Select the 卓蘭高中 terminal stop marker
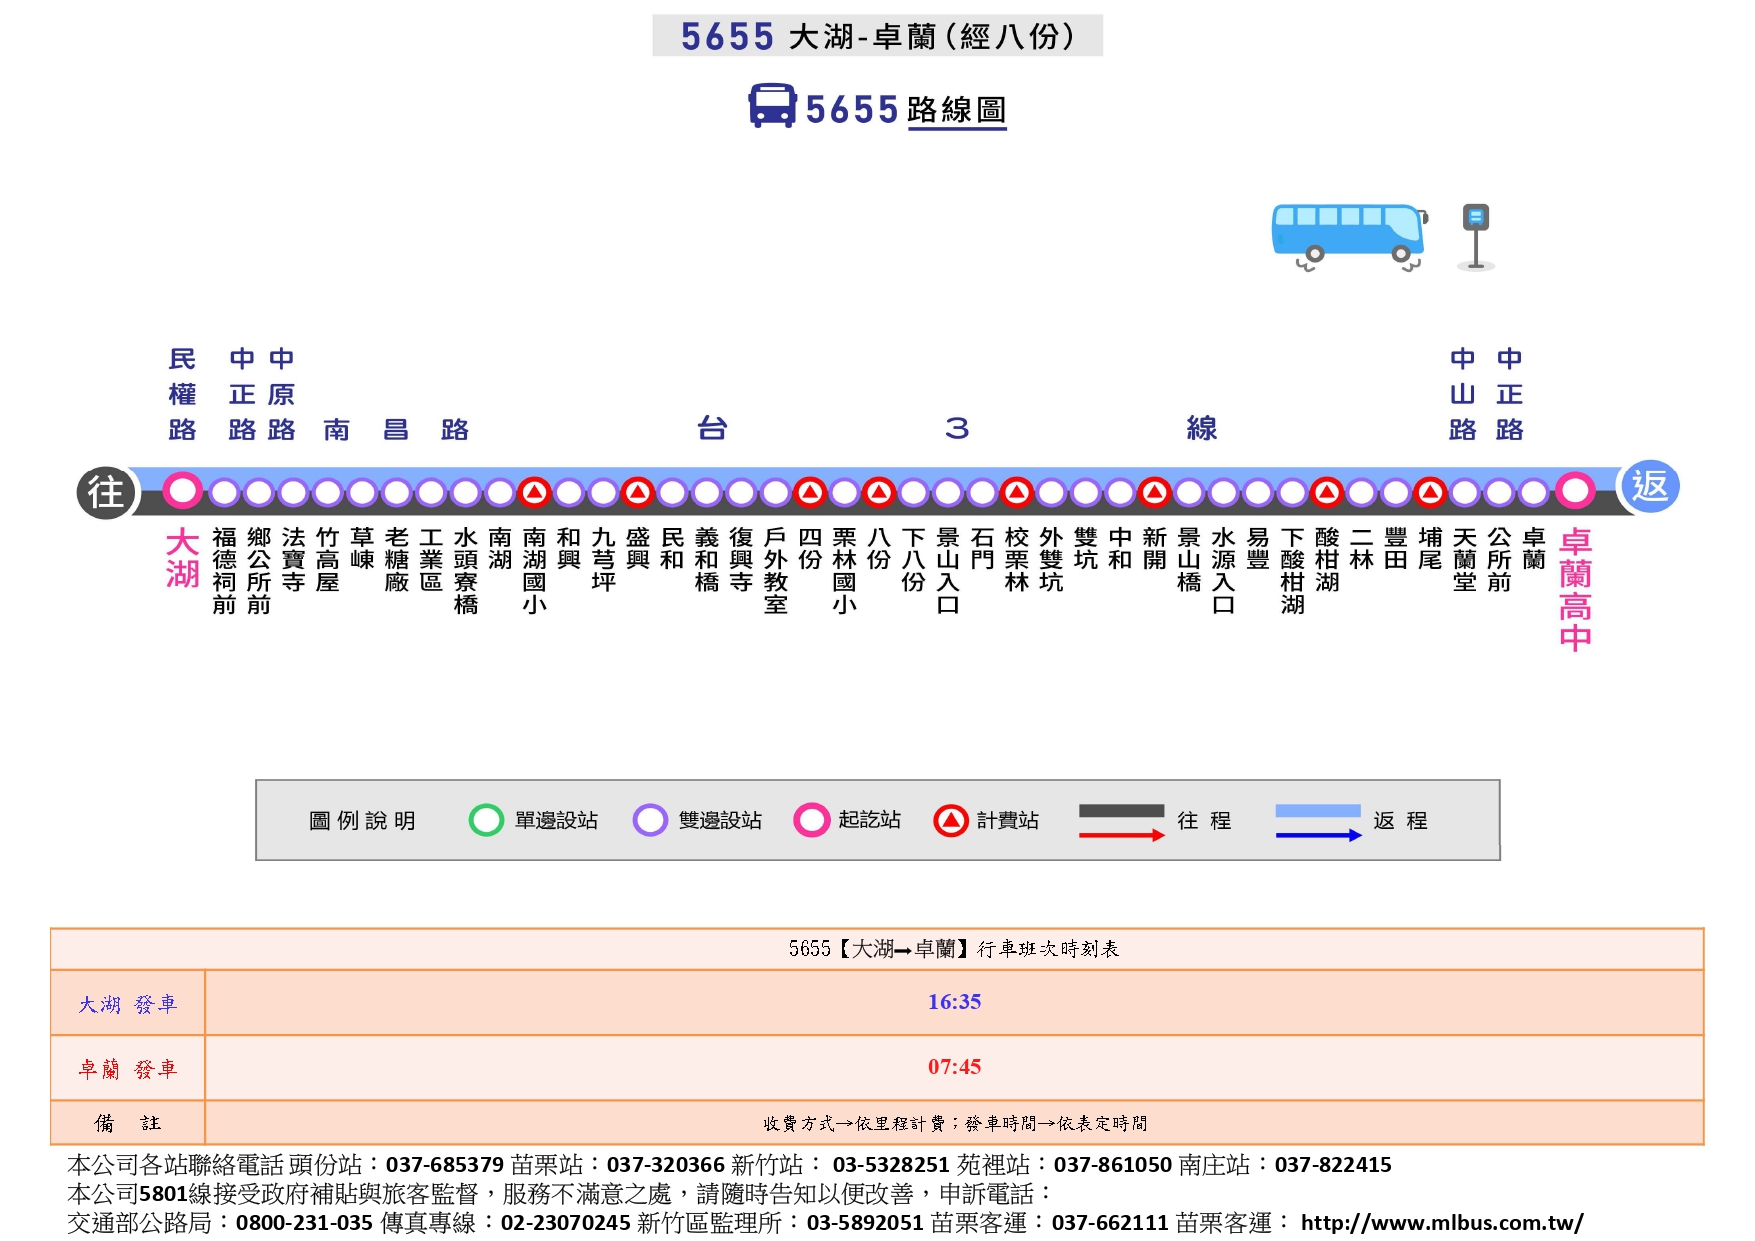The height and width of the screenshot is (1241, 1755). [1574, 491]
